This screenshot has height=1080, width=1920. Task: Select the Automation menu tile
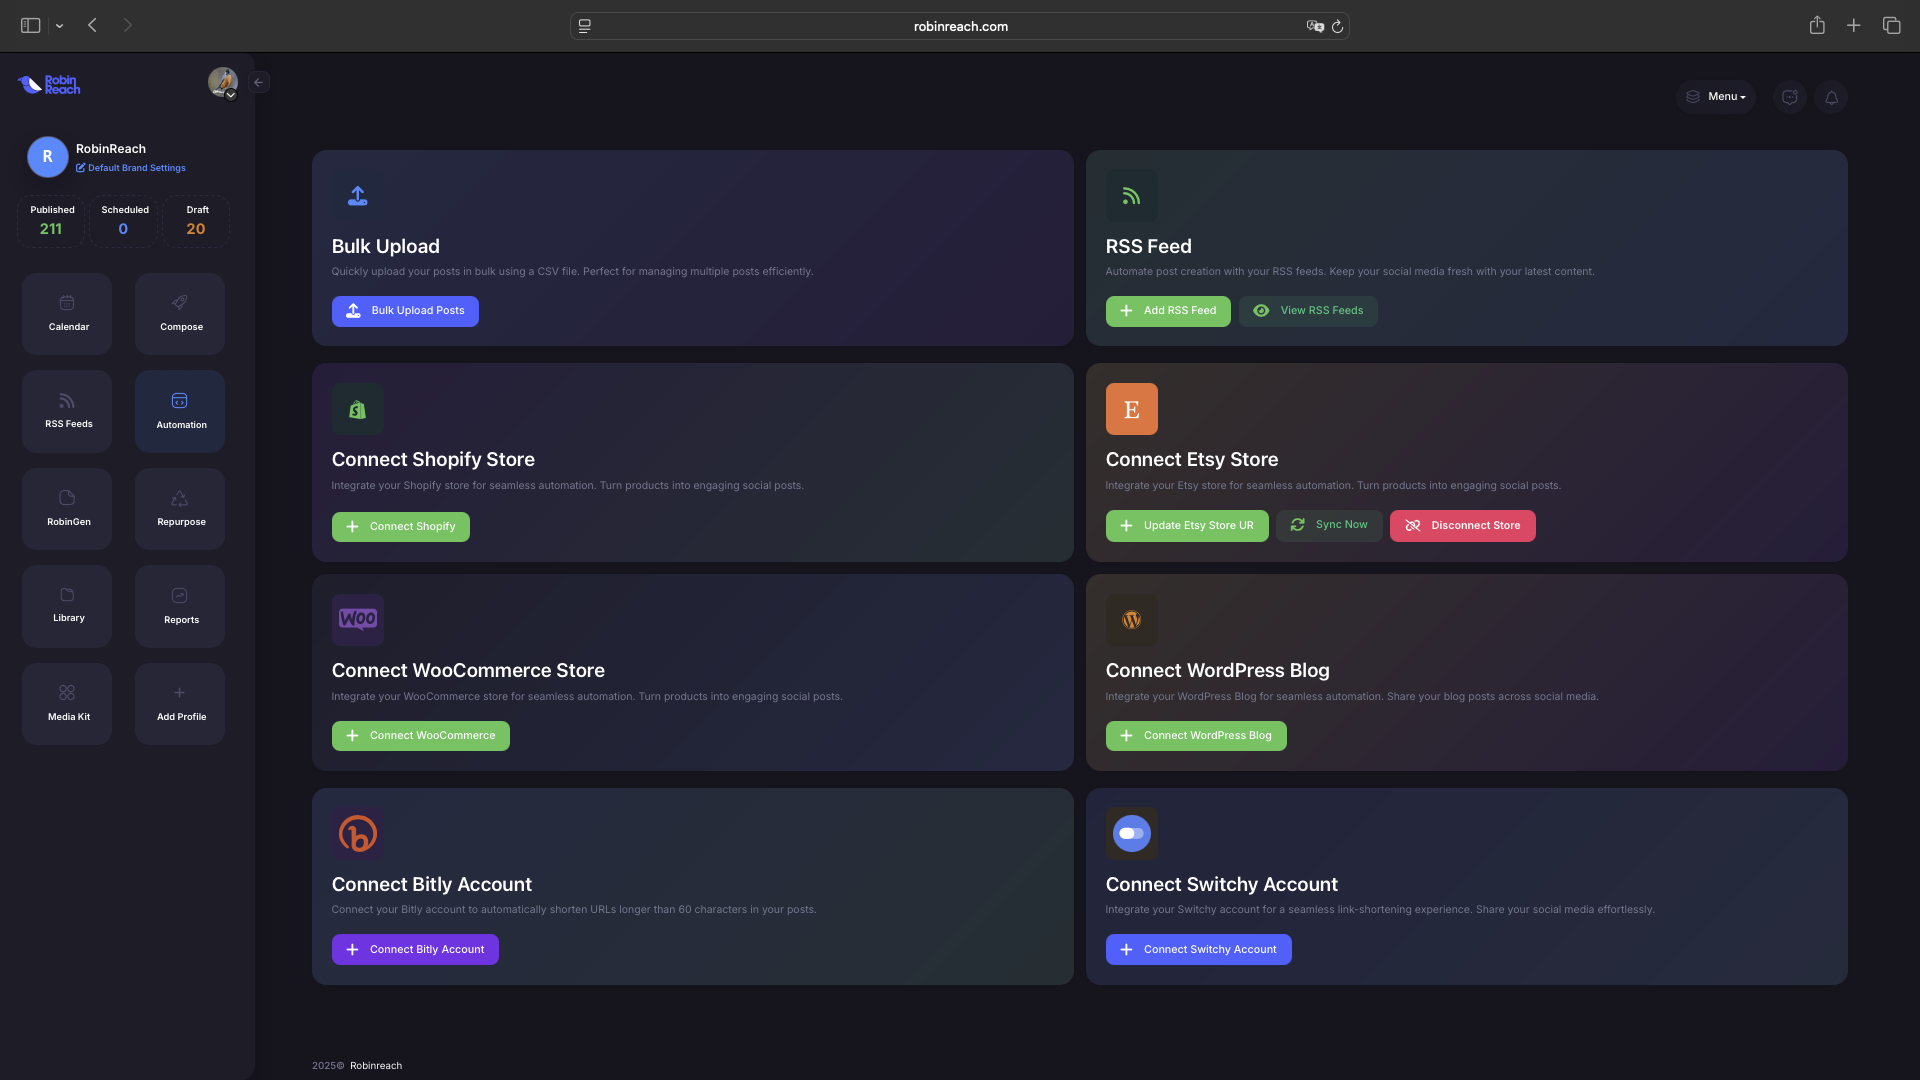pyautogui.click(x=180, y=411)
